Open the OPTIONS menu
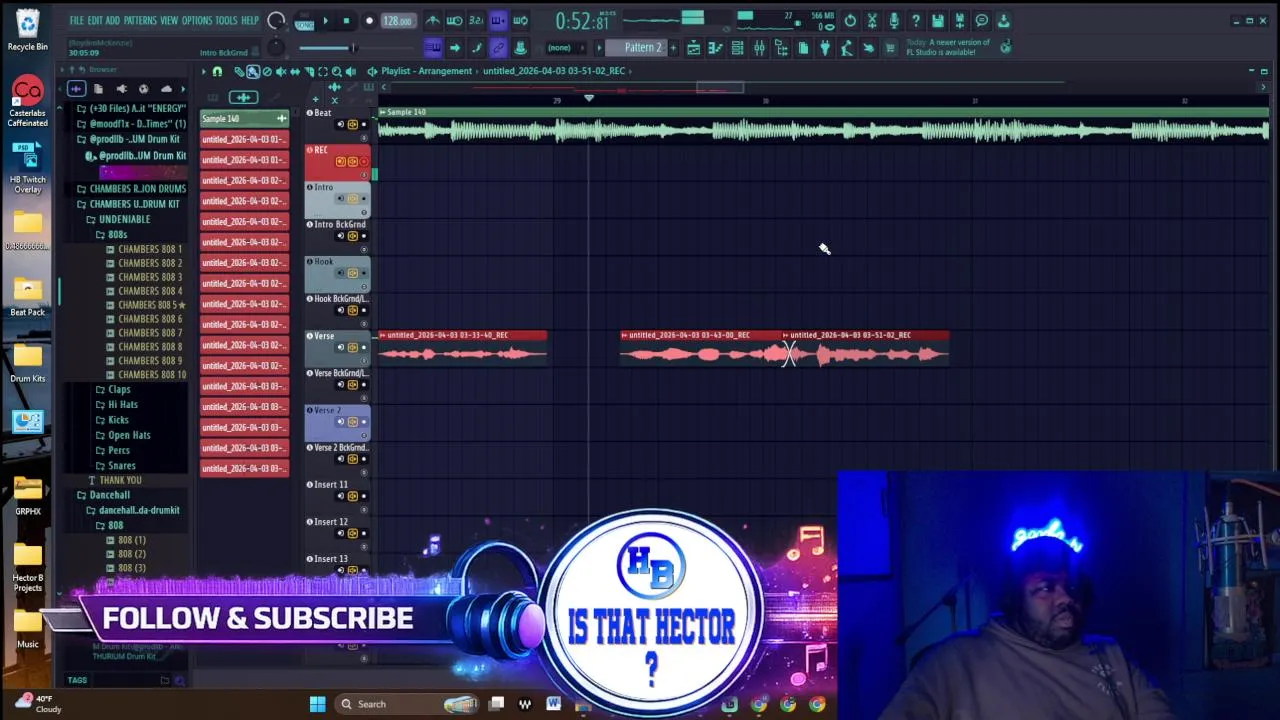The width and height of the screenshot is (1280, 720). pos(197,20)
